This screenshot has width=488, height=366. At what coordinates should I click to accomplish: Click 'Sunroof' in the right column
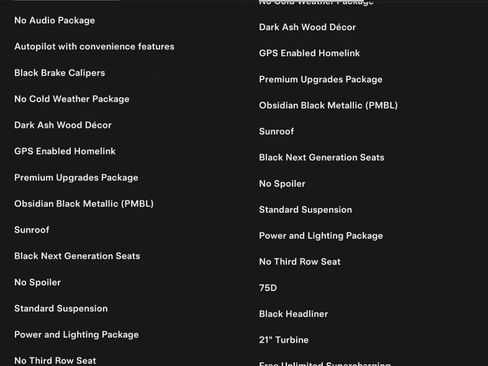pyautogui.click(x=277, y=132)
